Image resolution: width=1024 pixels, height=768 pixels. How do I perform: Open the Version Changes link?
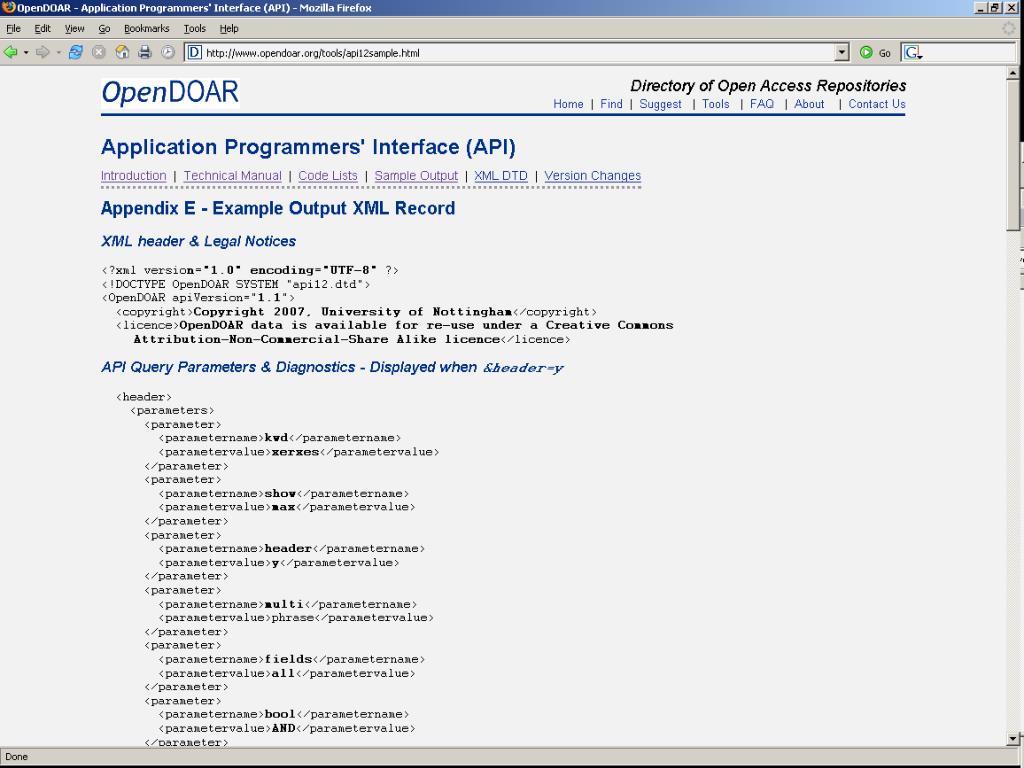tap(592, 176)
